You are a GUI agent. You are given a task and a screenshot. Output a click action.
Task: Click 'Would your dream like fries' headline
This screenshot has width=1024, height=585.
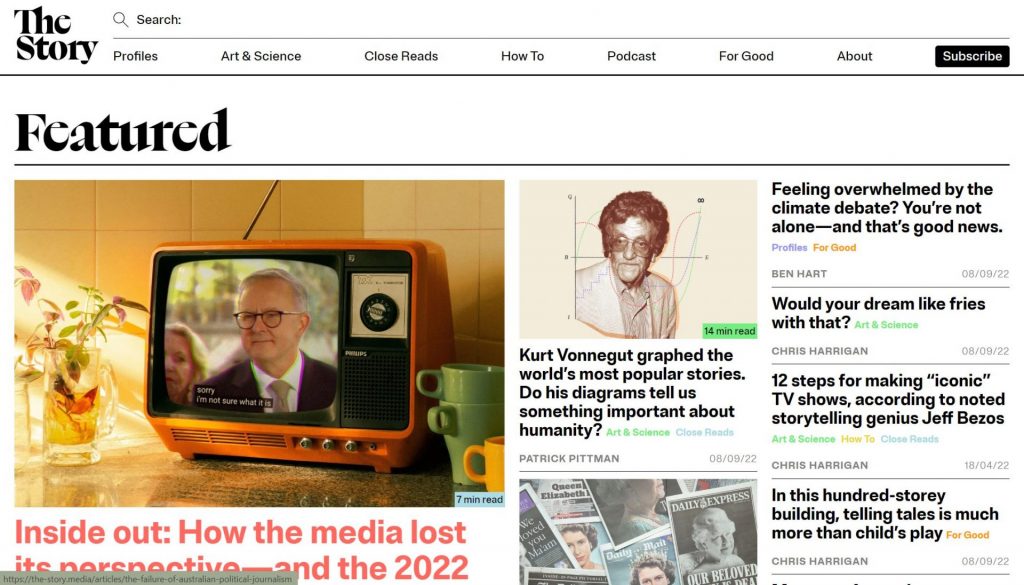coord(878,313)
